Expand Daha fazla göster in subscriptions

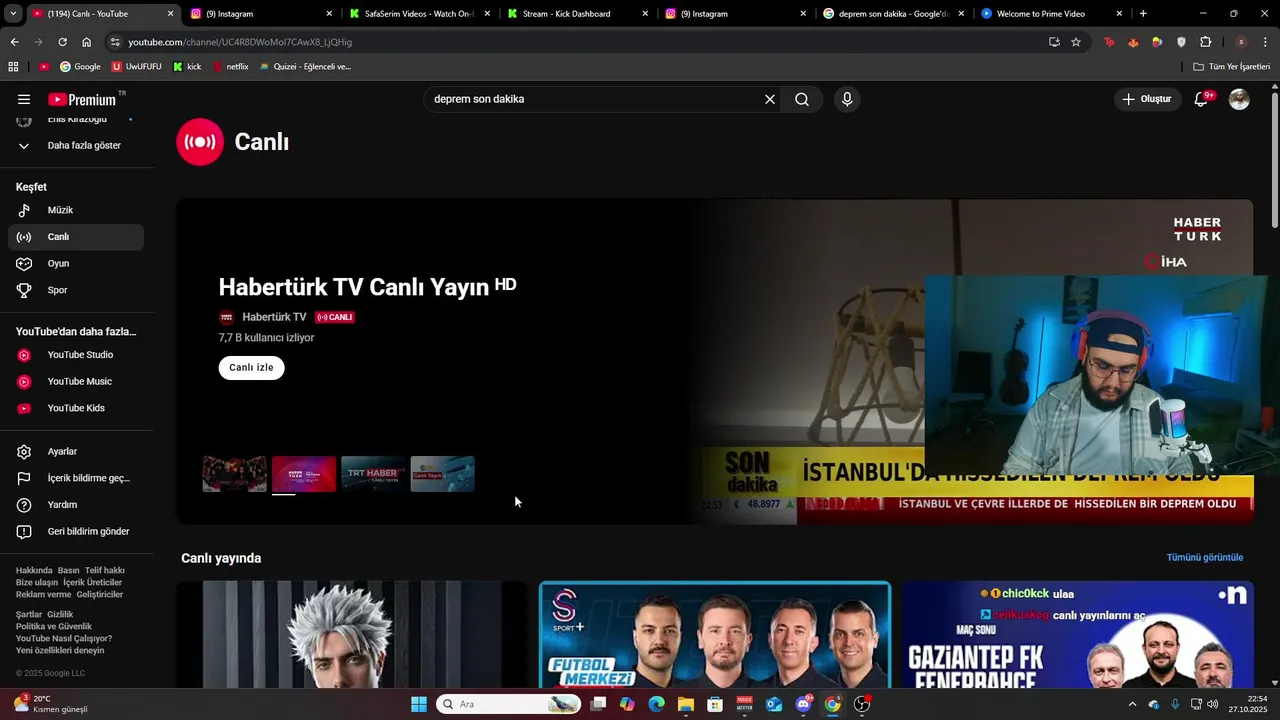pyautogui.click(x=76, y=145)
